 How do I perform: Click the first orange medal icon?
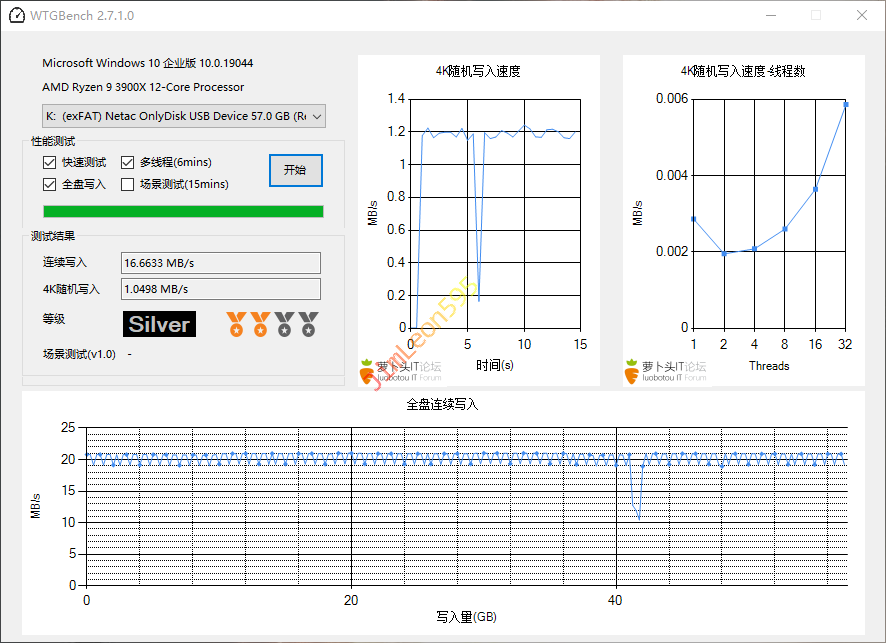click(x=236, y=324)
